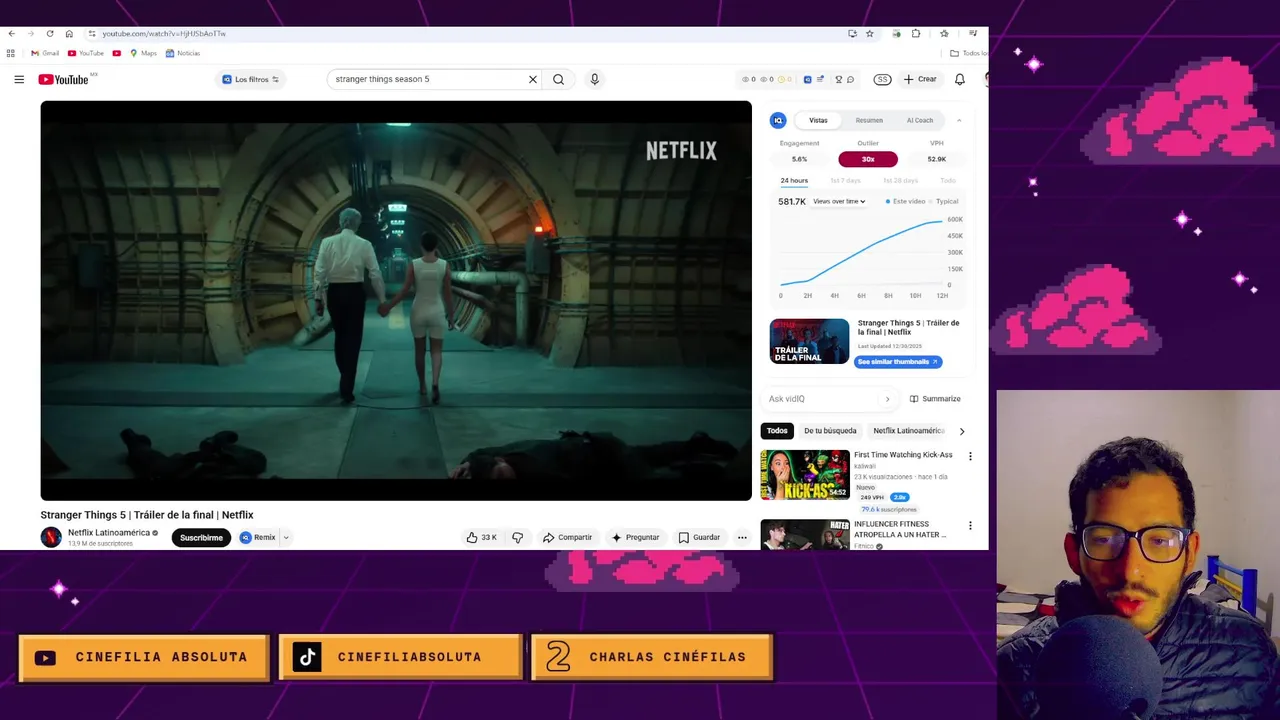The height and width of the screenshot is (720, 1280).
Task: Click See similar thumbnails button
Action: 898,362
